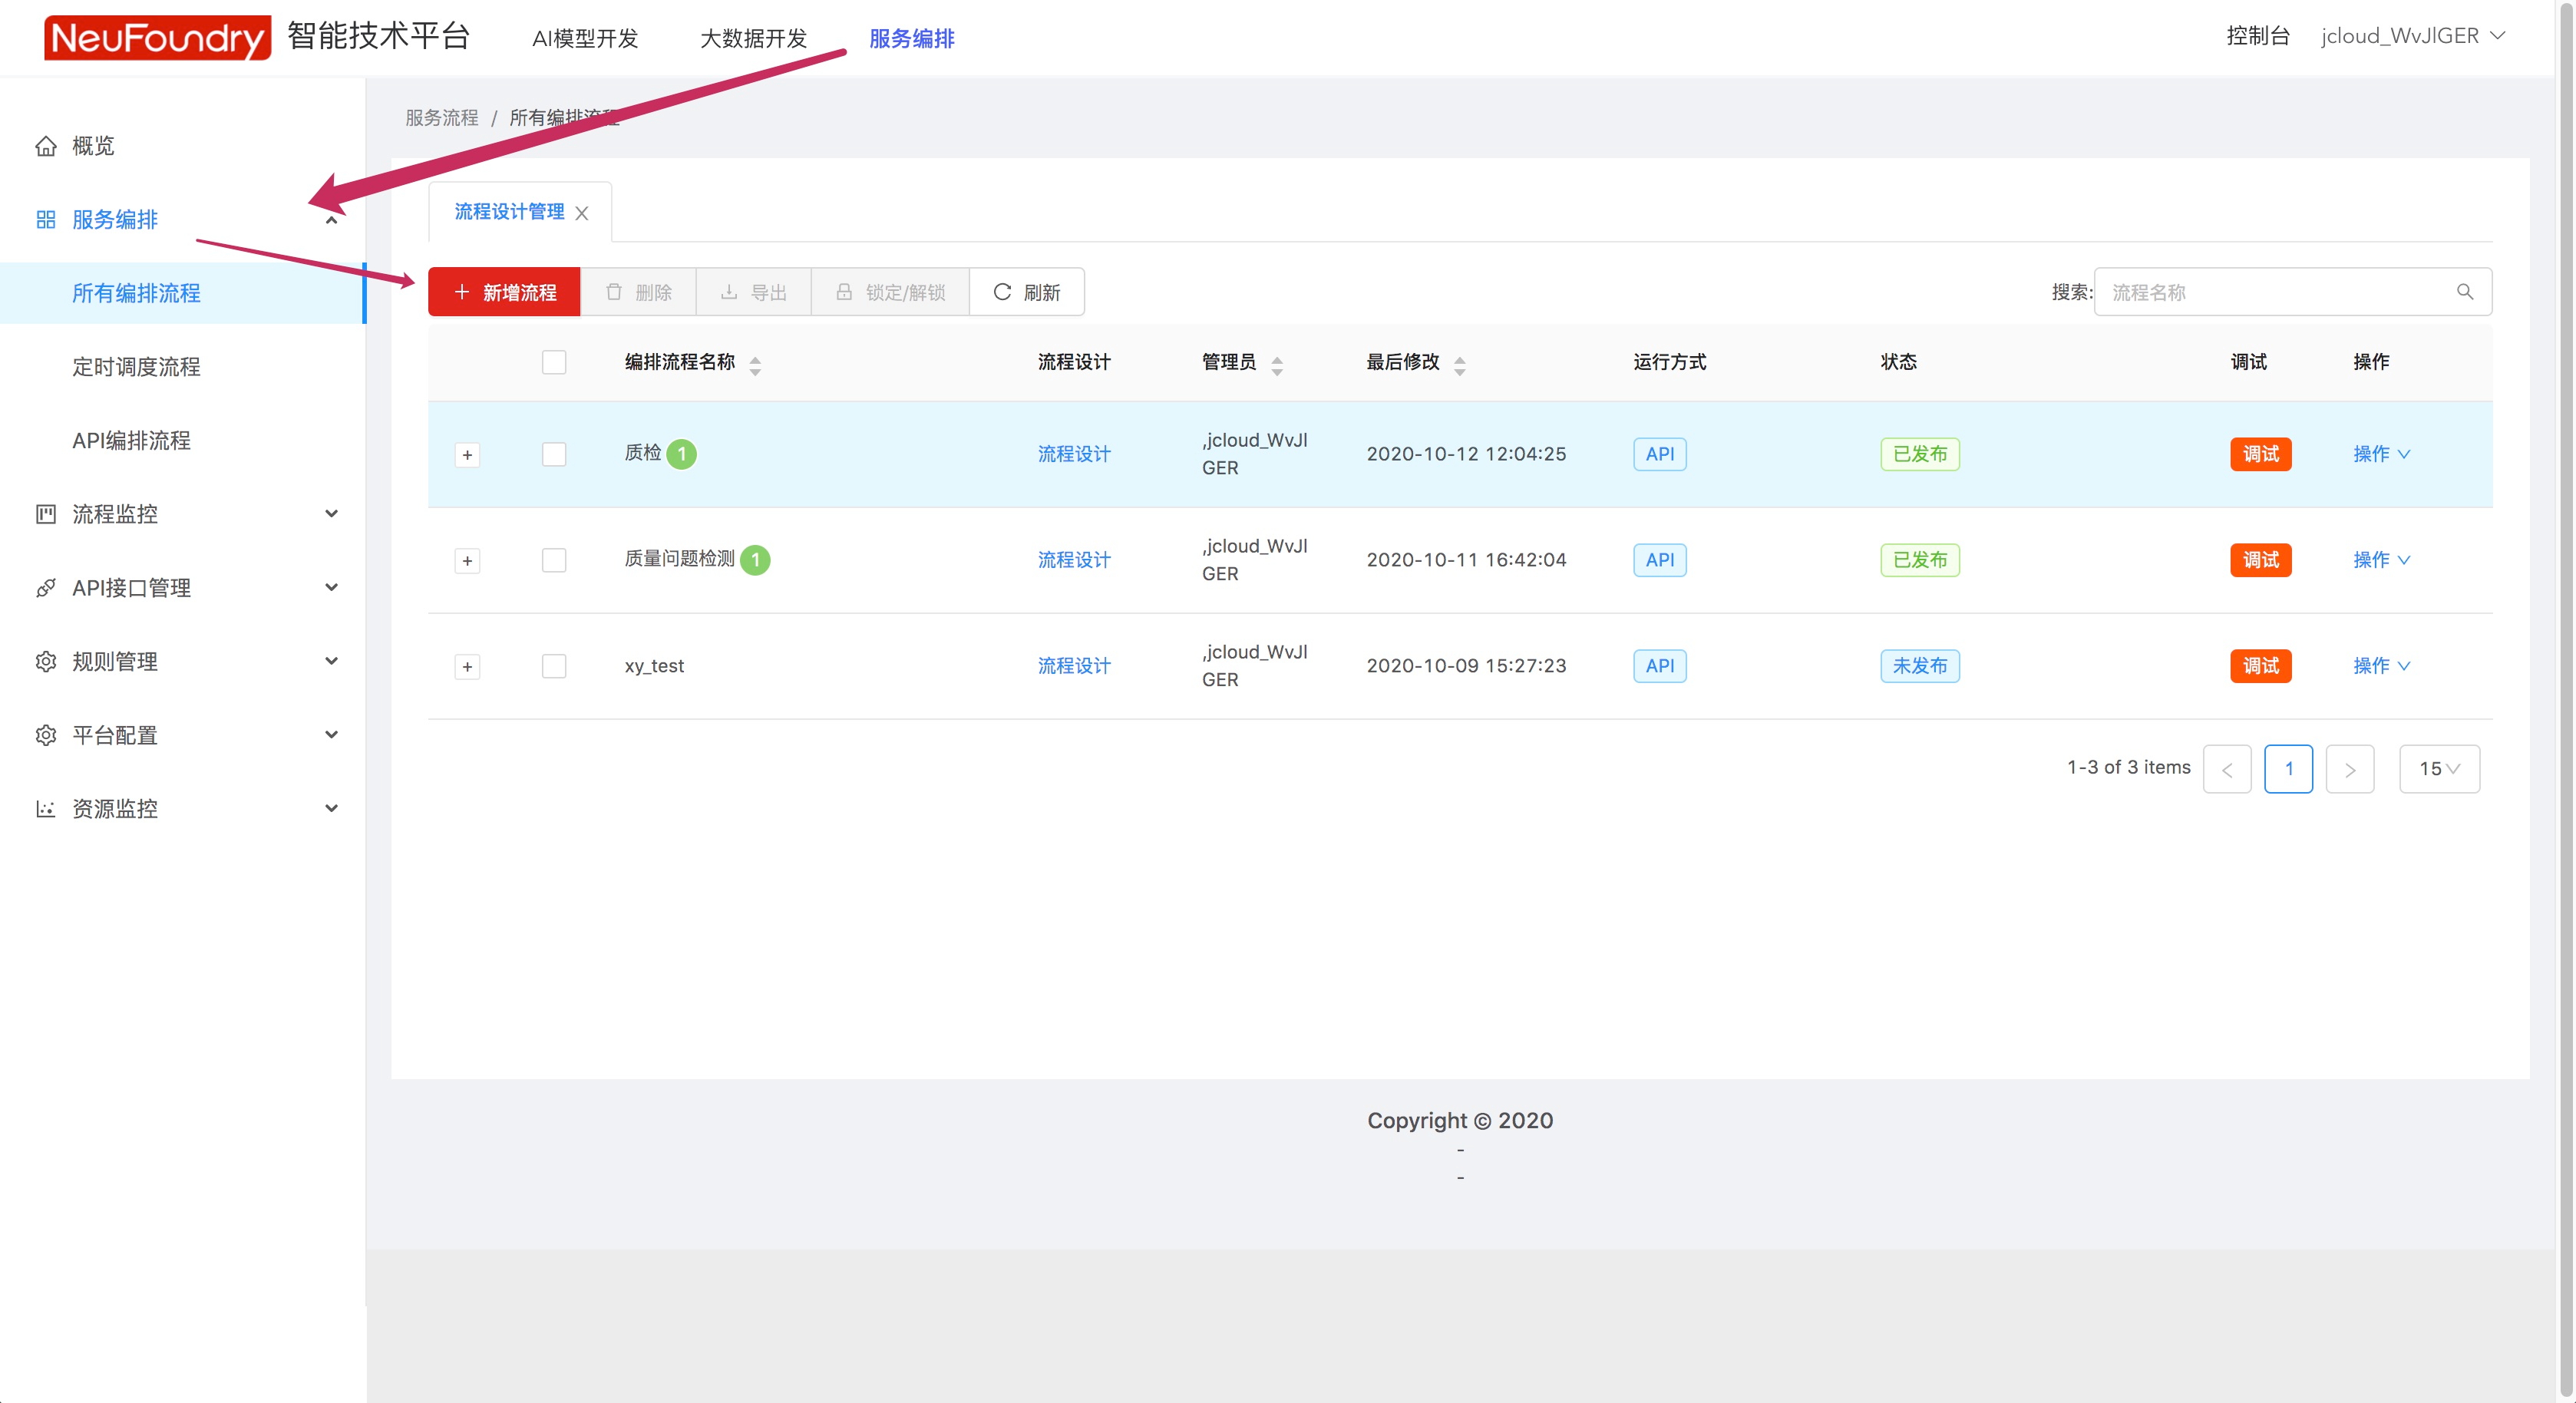The width and height of the screenshot is (2576, 1403).
Task: Check the 质检 row checkbox
Action: pyautogui.click(x=554, y=454)
